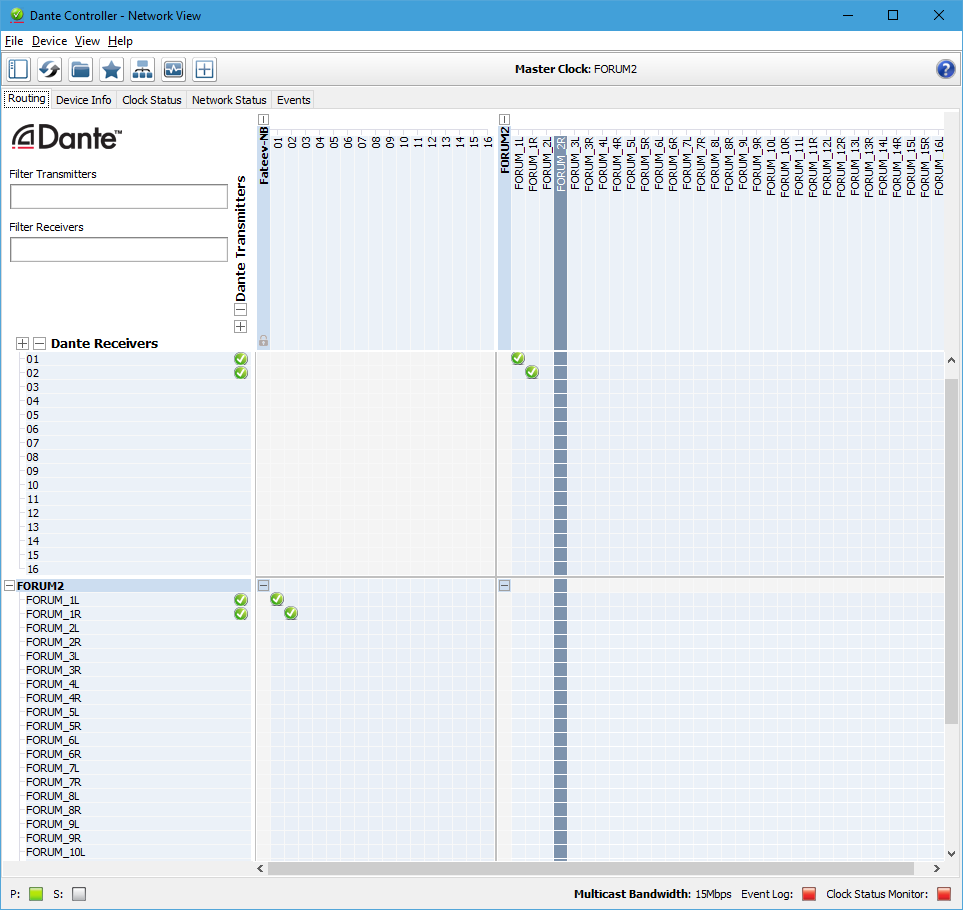Open the load preset folder icon

pyautogui.click(x=80, y=69)
